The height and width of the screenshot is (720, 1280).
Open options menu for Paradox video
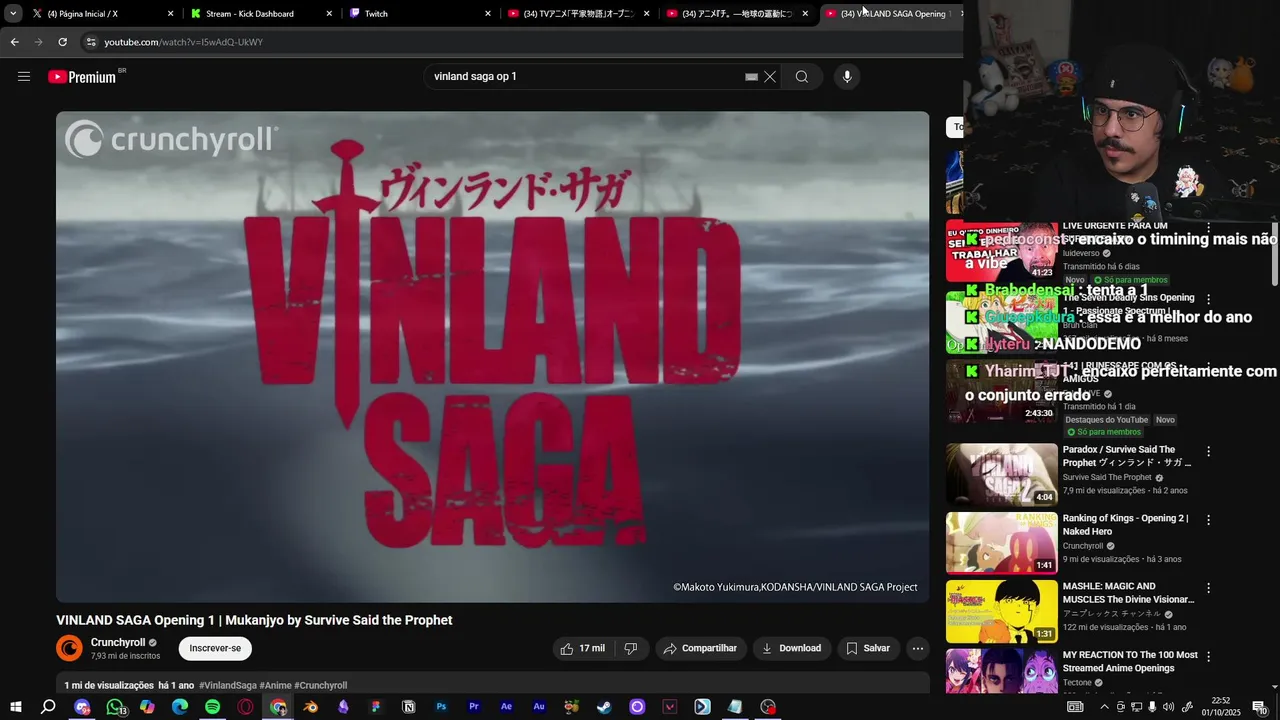1208,451
